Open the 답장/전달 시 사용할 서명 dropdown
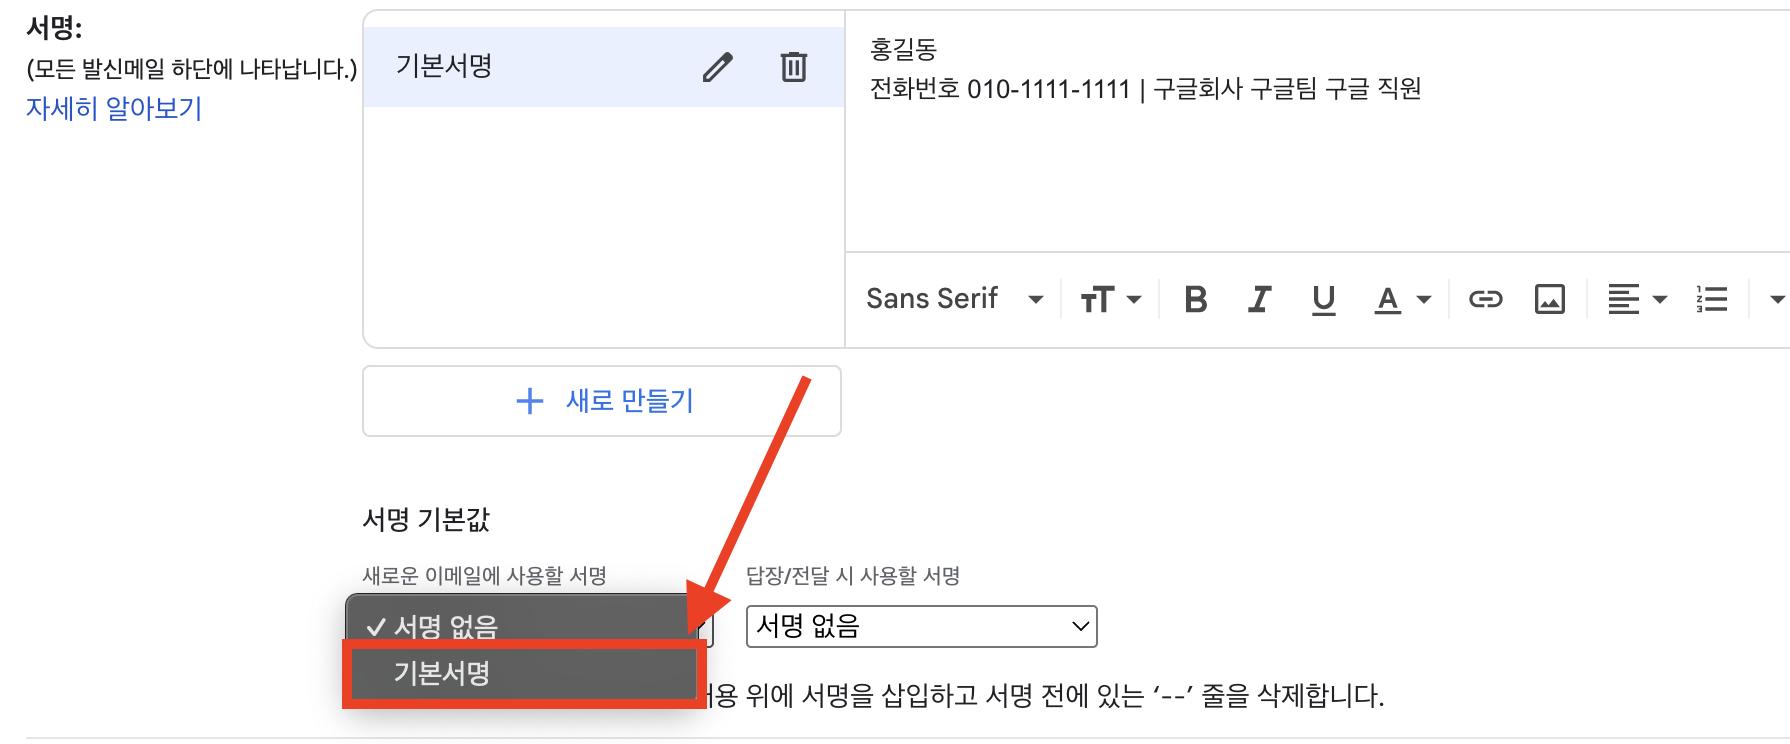The image size is (1790, 744). tap(921, 626)
